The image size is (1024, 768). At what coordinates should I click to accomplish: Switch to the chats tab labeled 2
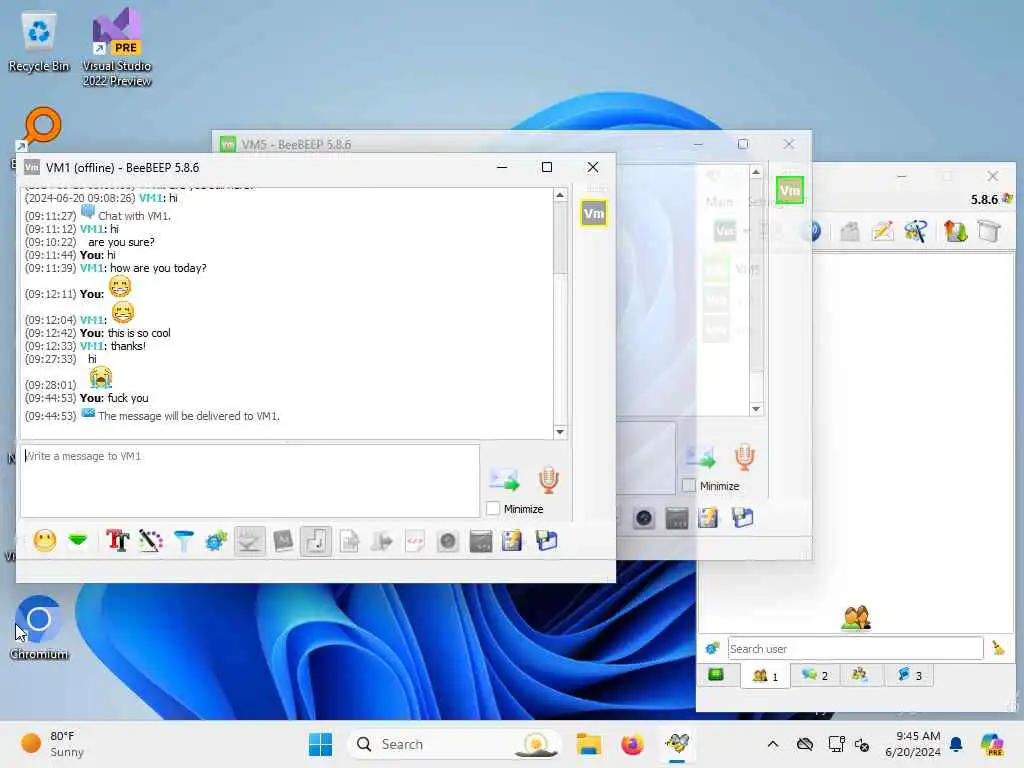(814, 675)
